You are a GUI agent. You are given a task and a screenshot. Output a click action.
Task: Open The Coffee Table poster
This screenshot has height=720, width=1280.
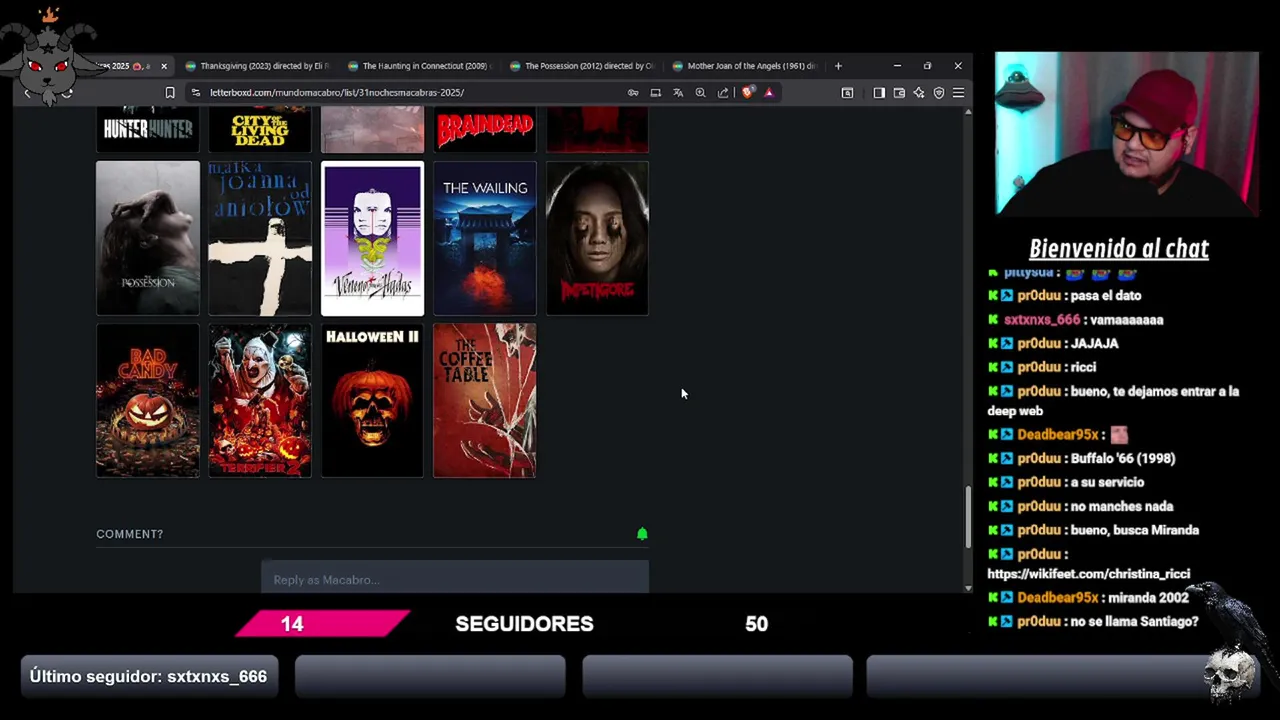(485, 400)
